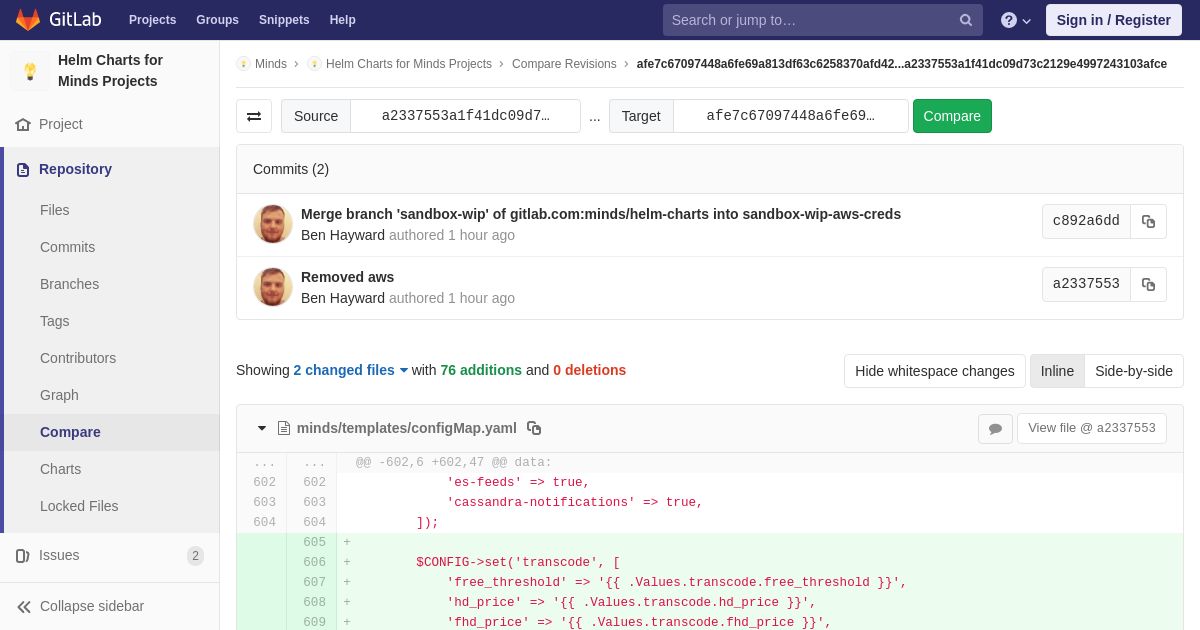The image size is (1200, 630).
Task: Click the project lightbulb avatar in sidebar
Action: pos(30,71)
